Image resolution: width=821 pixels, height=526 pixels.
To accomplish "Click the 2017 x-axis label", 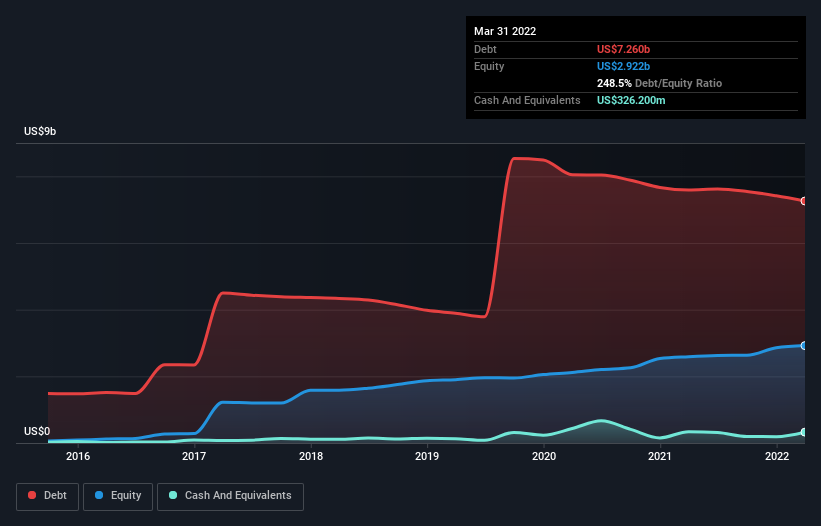I will tap(194, 456).
